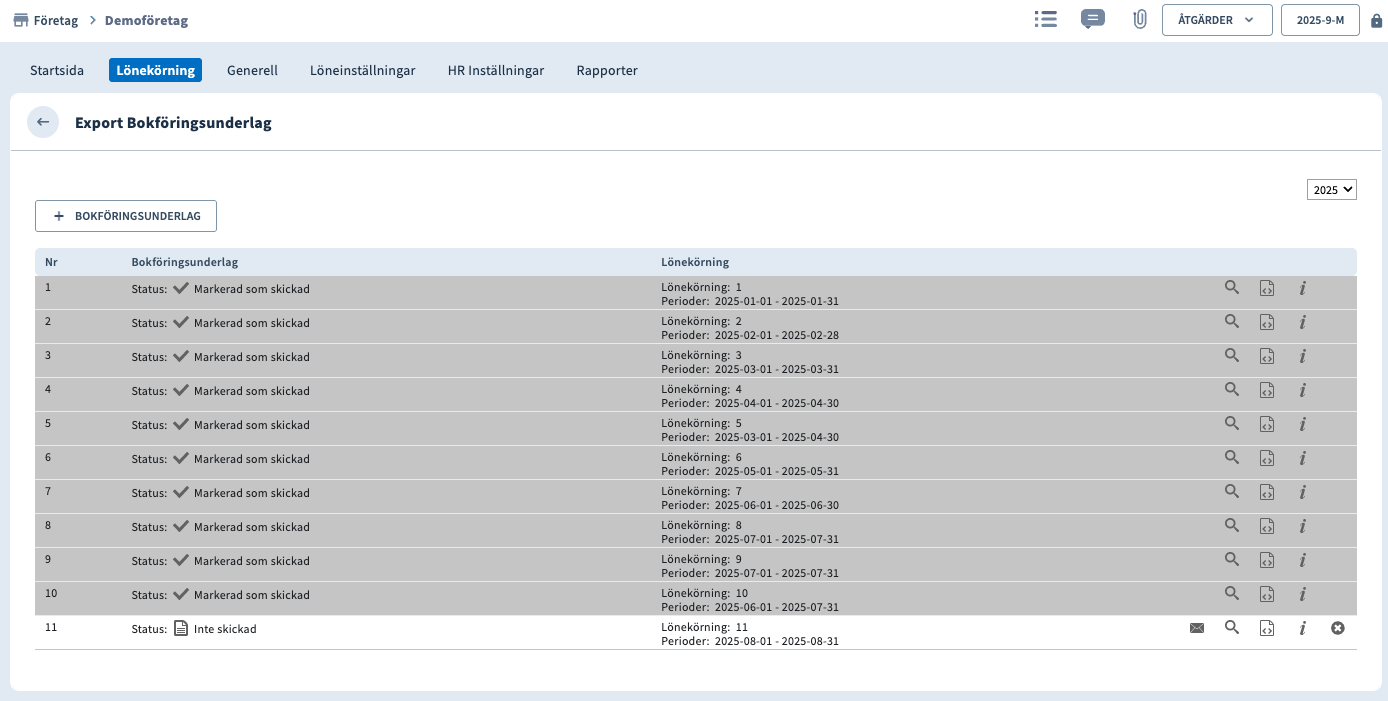Show info icon for Lönekörning 8
Screen dimensions: 1388x701
[1302, 526]
